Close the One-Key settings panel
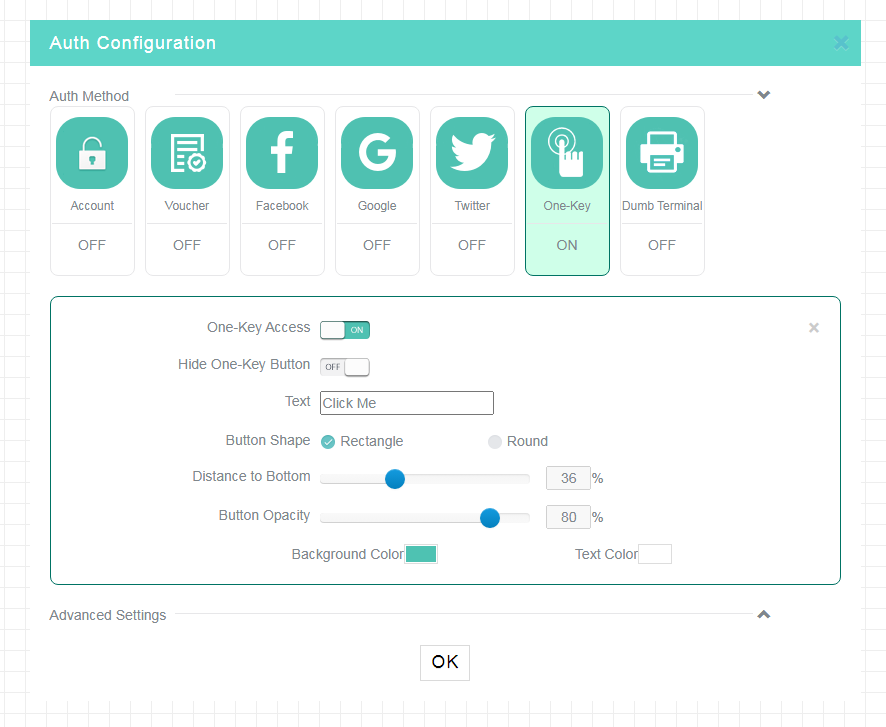The width and height of the screenshot is (886, 727). point(814,328)
